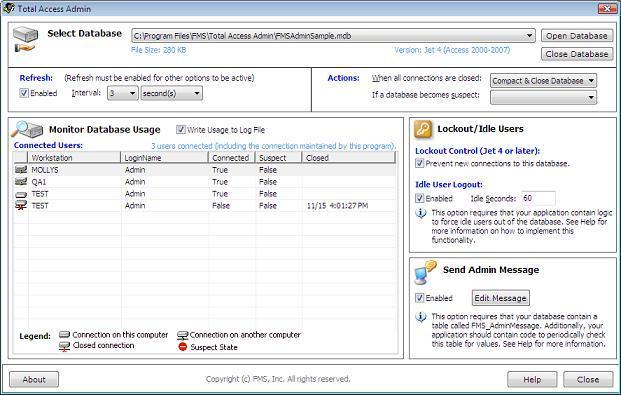Click the Send Admin Message info icon

point(421,317)
